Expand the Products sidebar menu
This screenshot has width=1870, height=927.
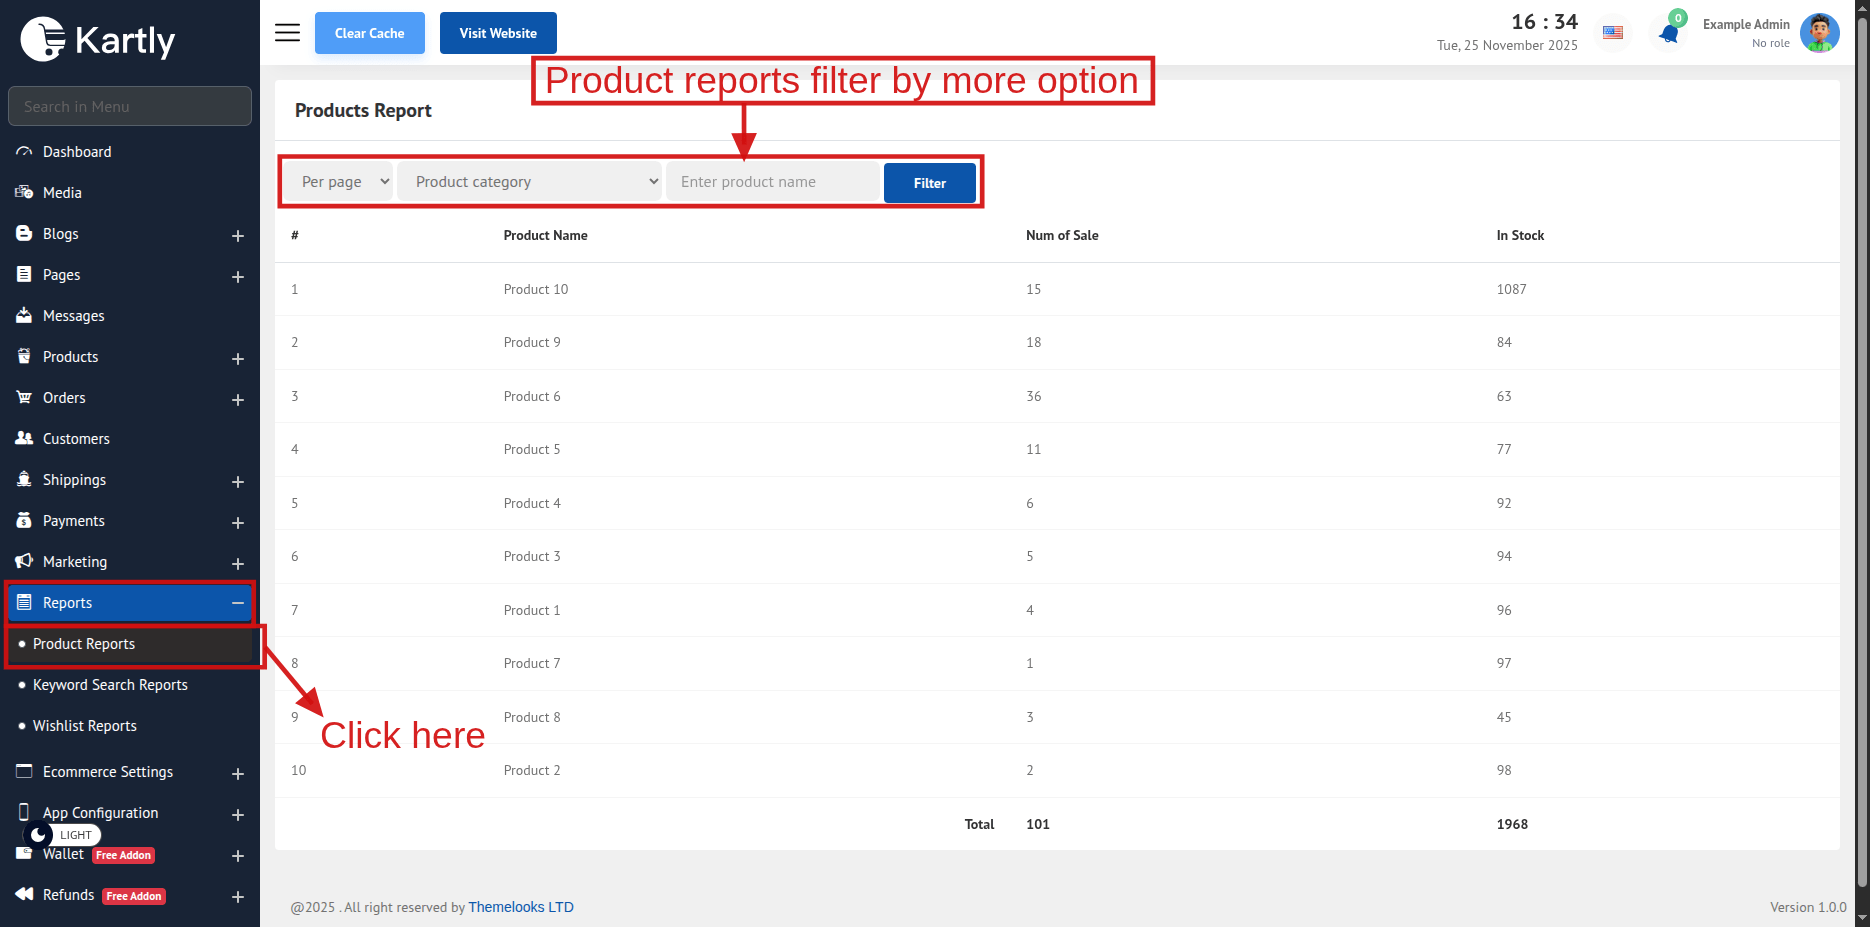pos(237,358)
